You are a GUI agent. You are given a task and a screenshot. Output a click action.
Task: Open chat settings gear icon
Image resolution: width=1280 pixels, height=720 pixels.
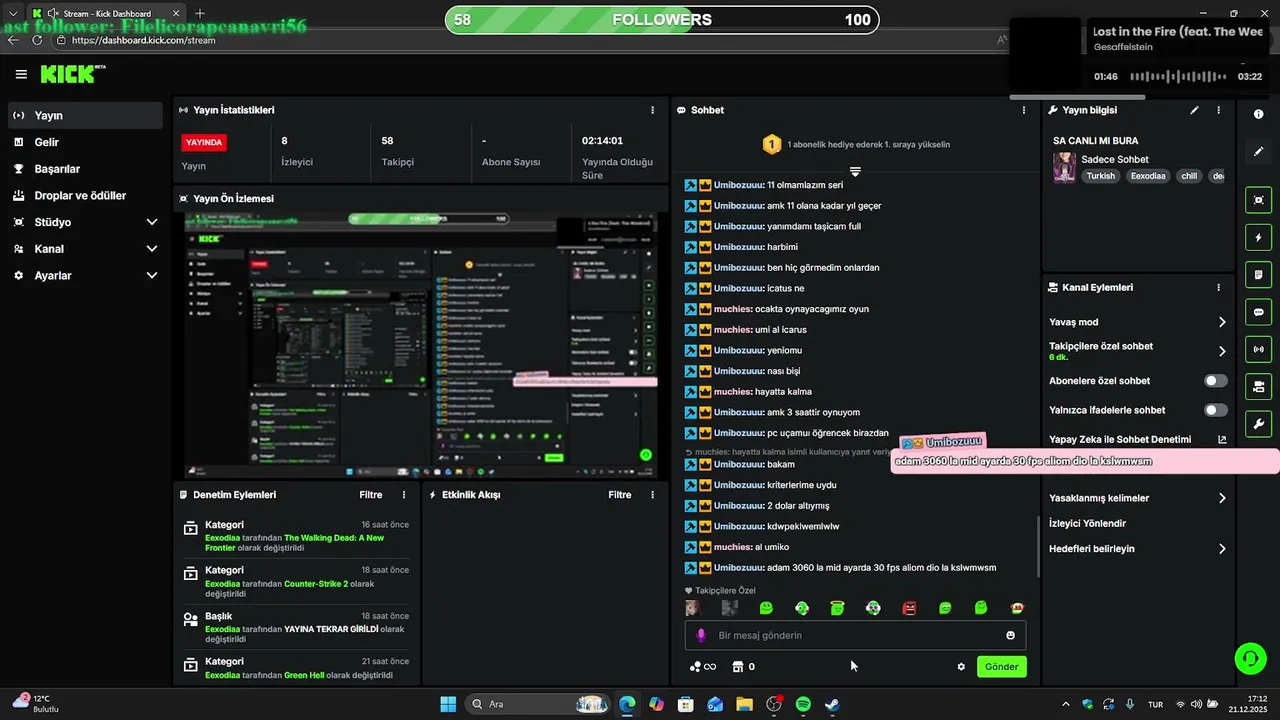pyautogui.click(x=961, y=667)
